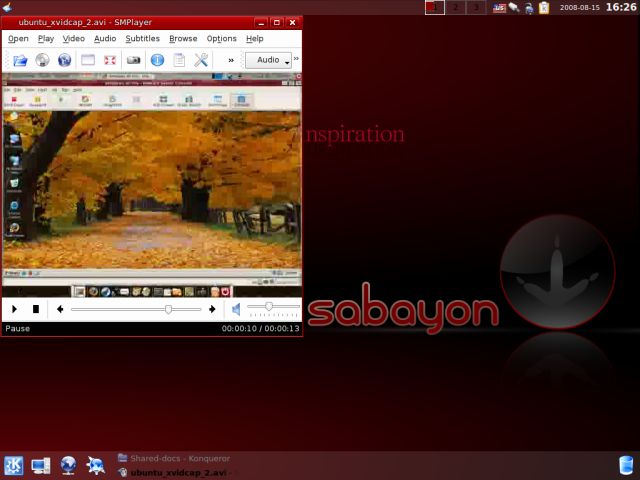Click the network tray icon
Viewport: 640px width, 480px height.
point(514,7)
